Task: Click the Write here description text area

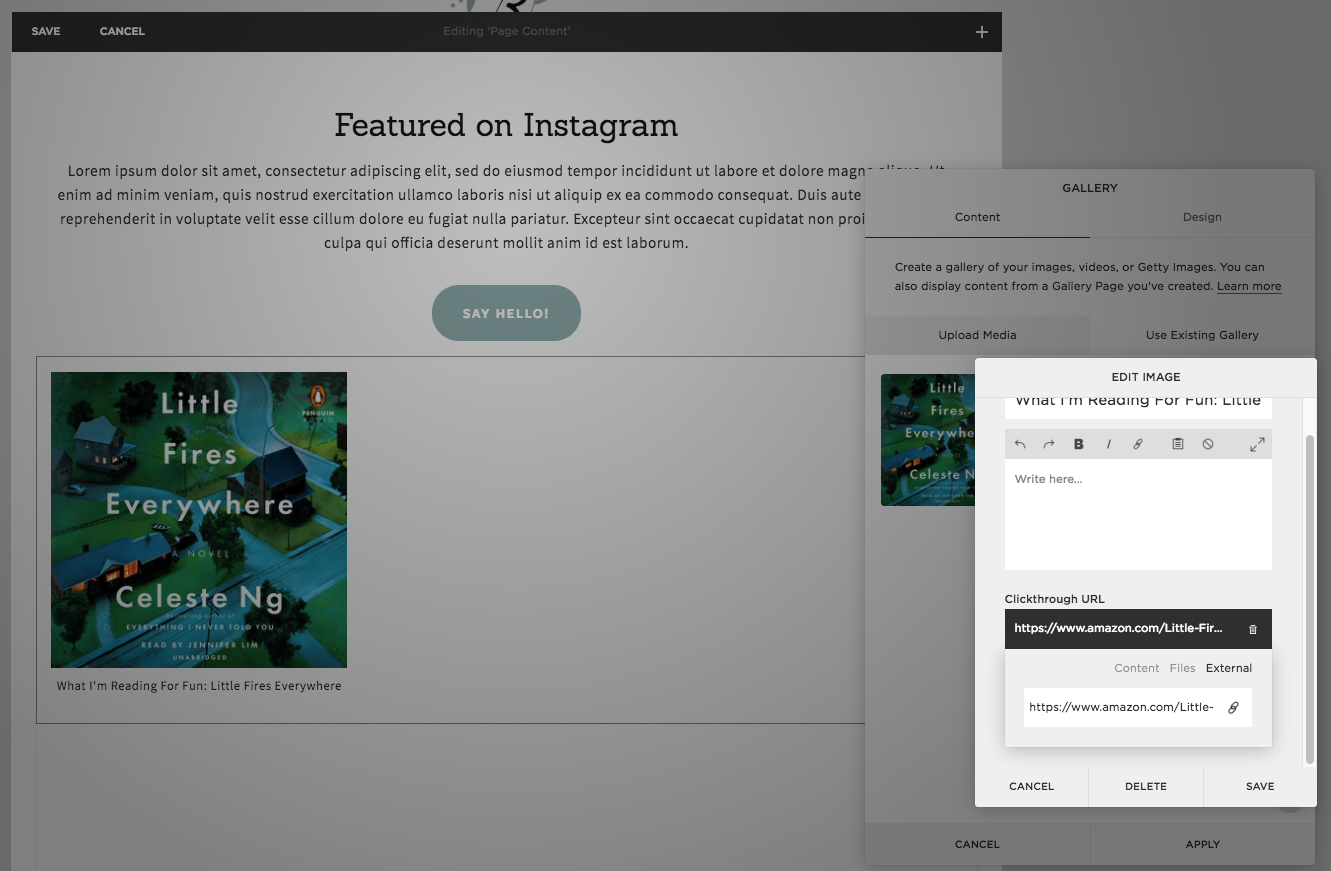Action: point(1138,514)
